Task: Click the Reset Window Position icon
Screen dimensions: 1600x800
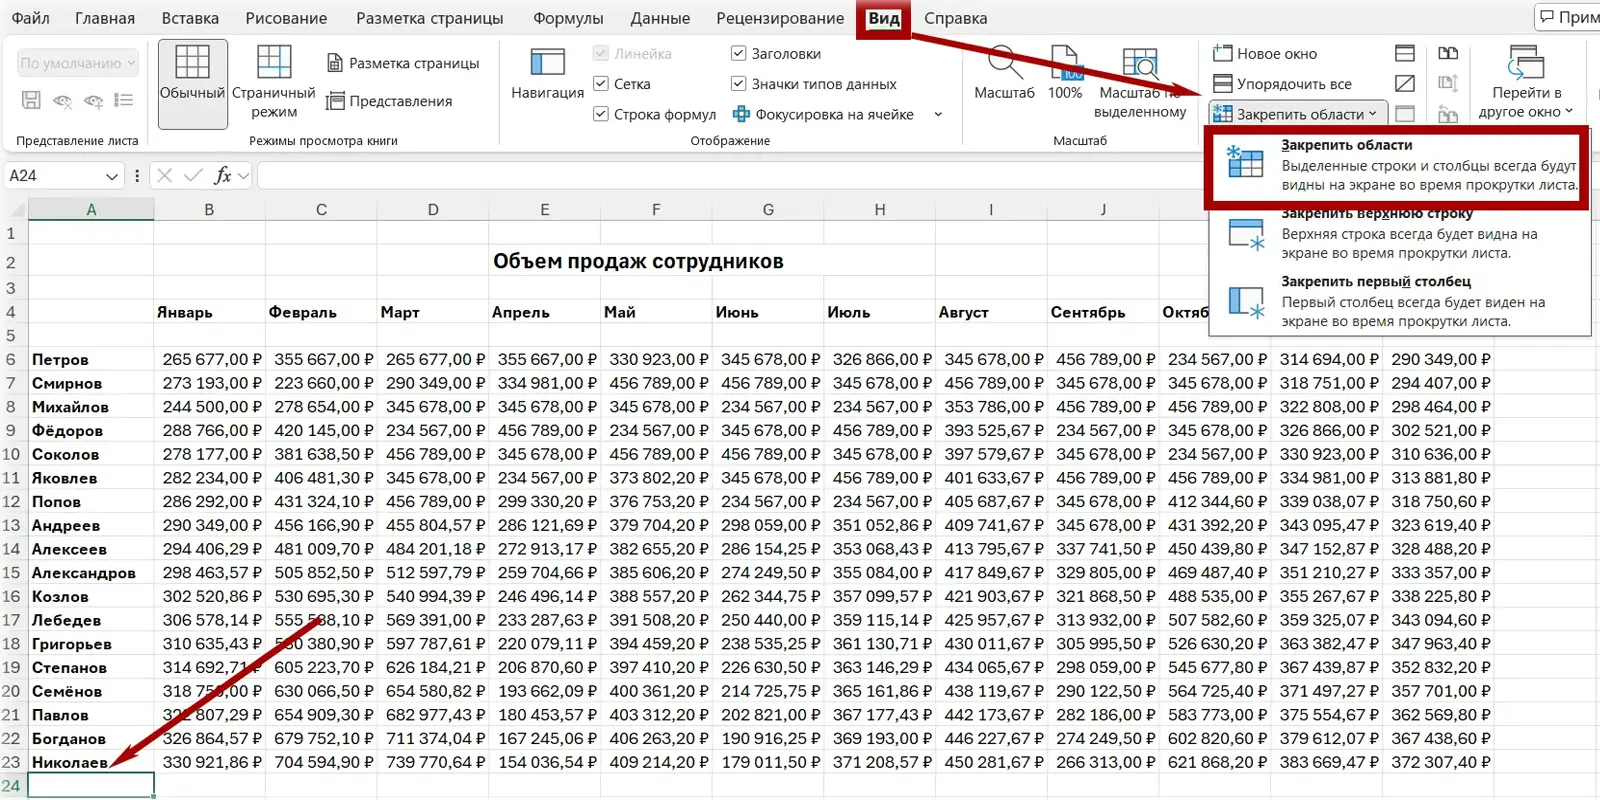Action: (x=1448, y=114)
